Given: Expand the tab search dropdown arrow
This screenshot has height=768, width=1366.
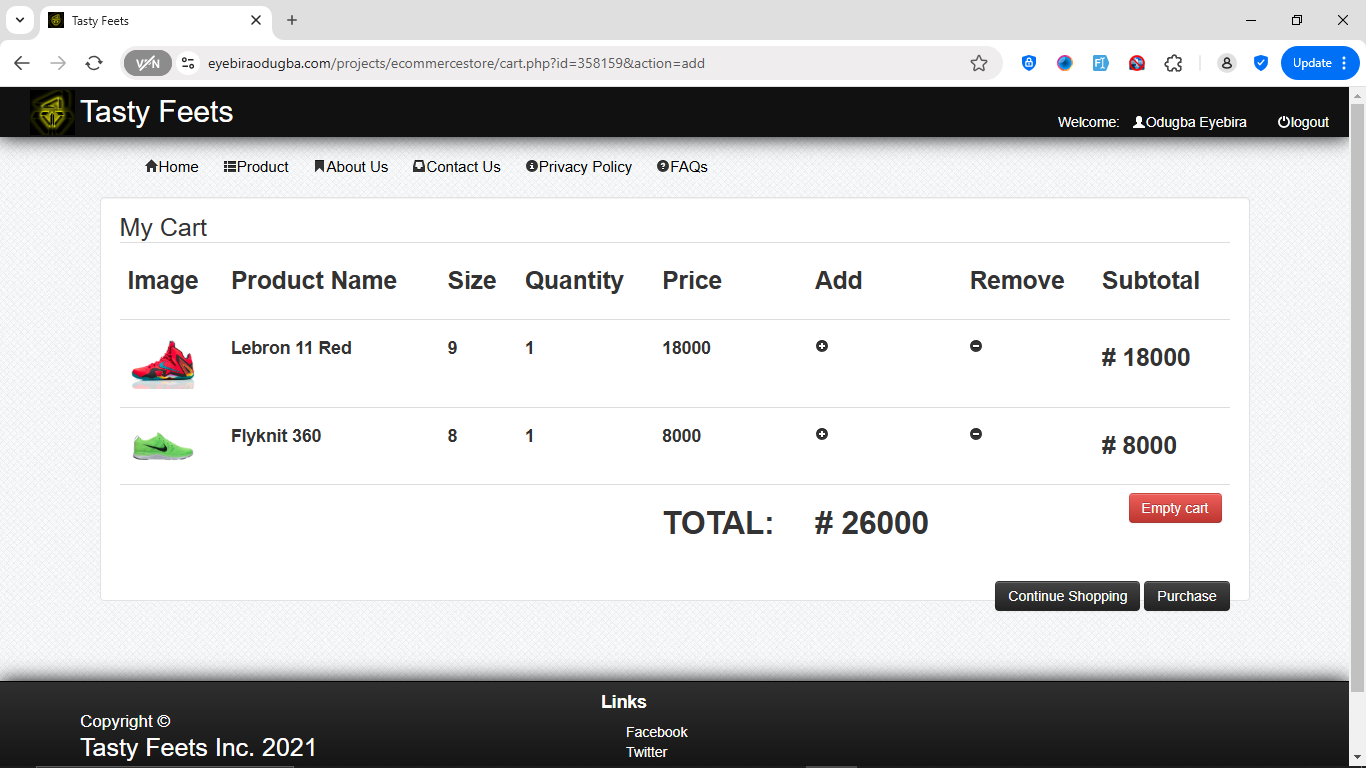Looking at the screenshot, I should coord(19,20).
